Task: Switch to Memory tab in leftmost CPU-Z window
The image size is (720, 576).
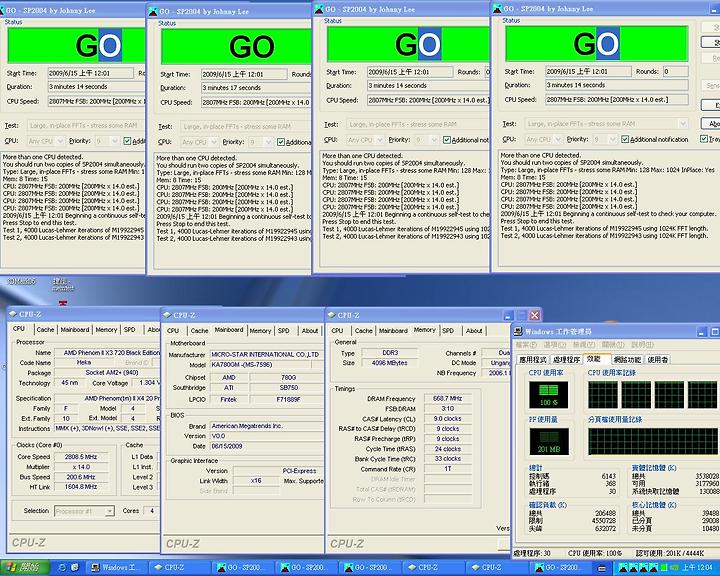Action: 106,329
